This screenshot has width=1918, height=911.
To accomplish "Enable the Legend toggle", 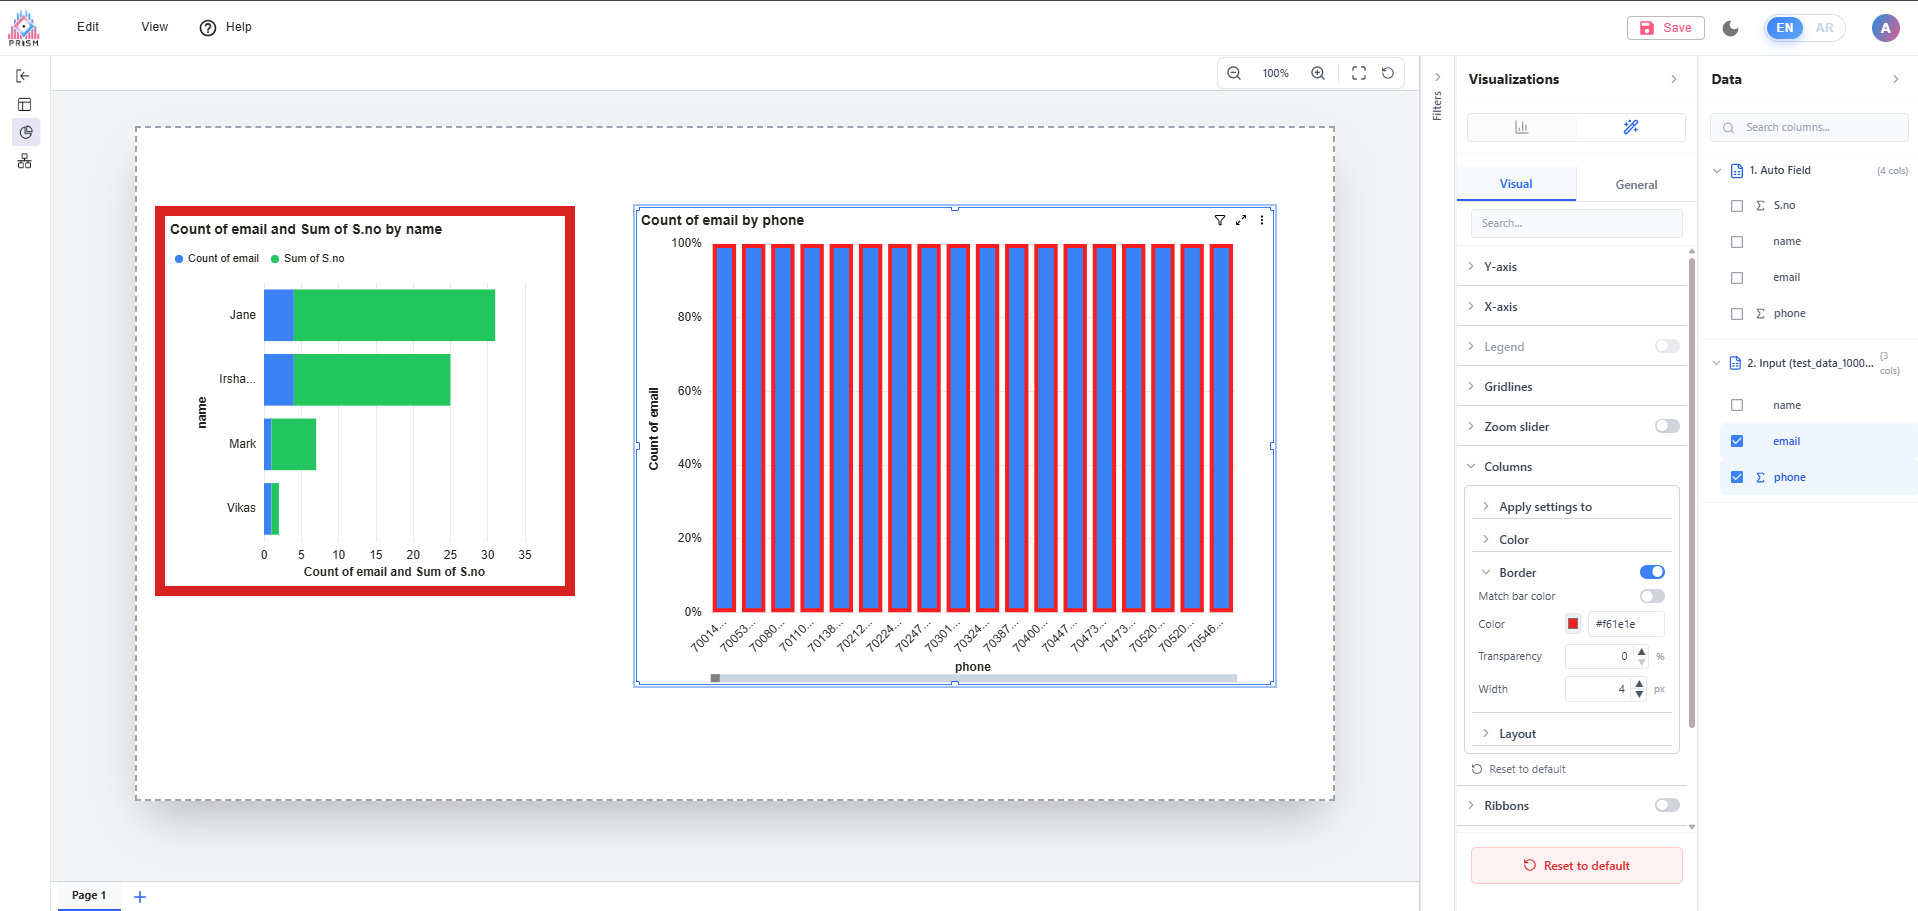I will [1667, 346].
